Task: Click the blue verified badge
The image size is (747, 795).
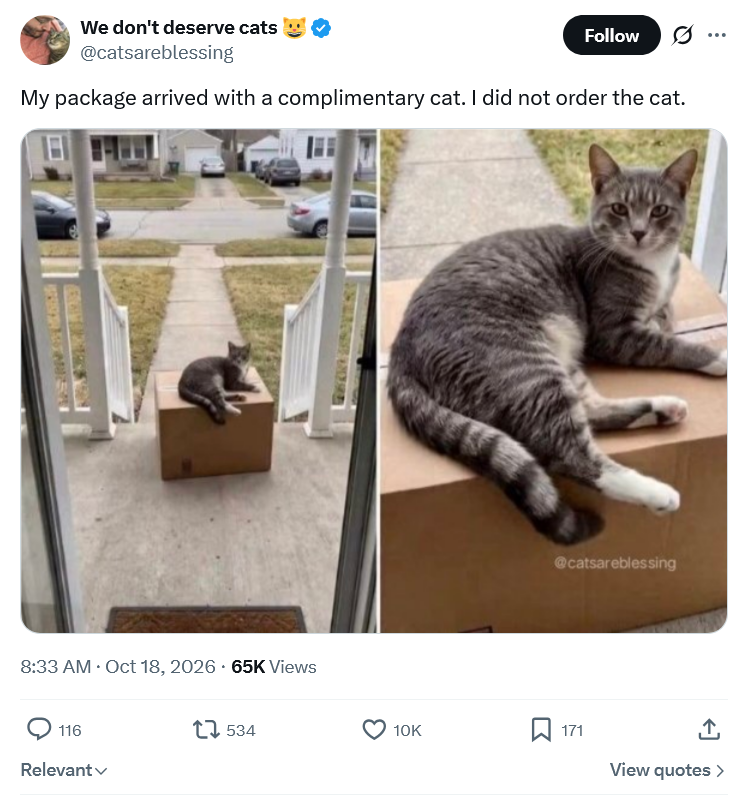Action: [x=321, y=28]
